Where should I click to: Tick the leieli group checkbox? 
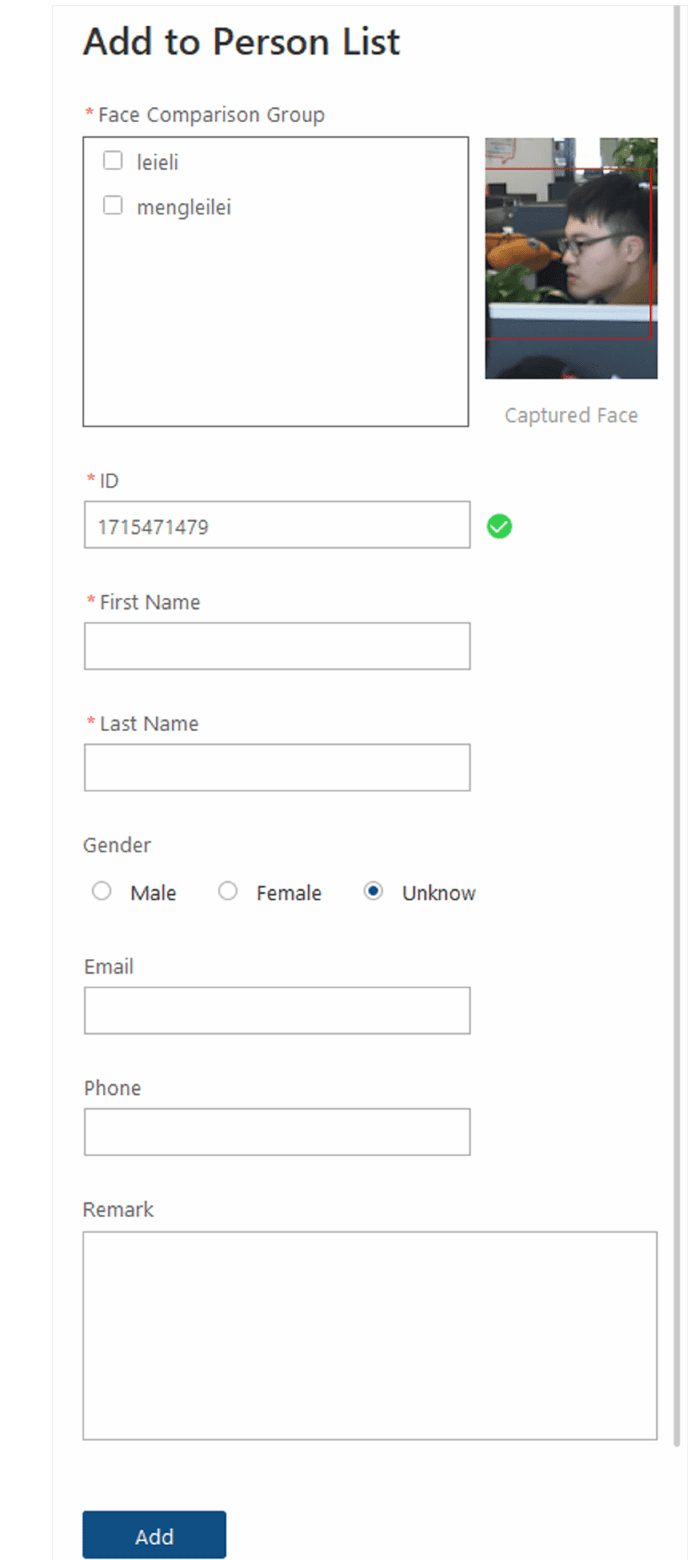click(113, 160)
